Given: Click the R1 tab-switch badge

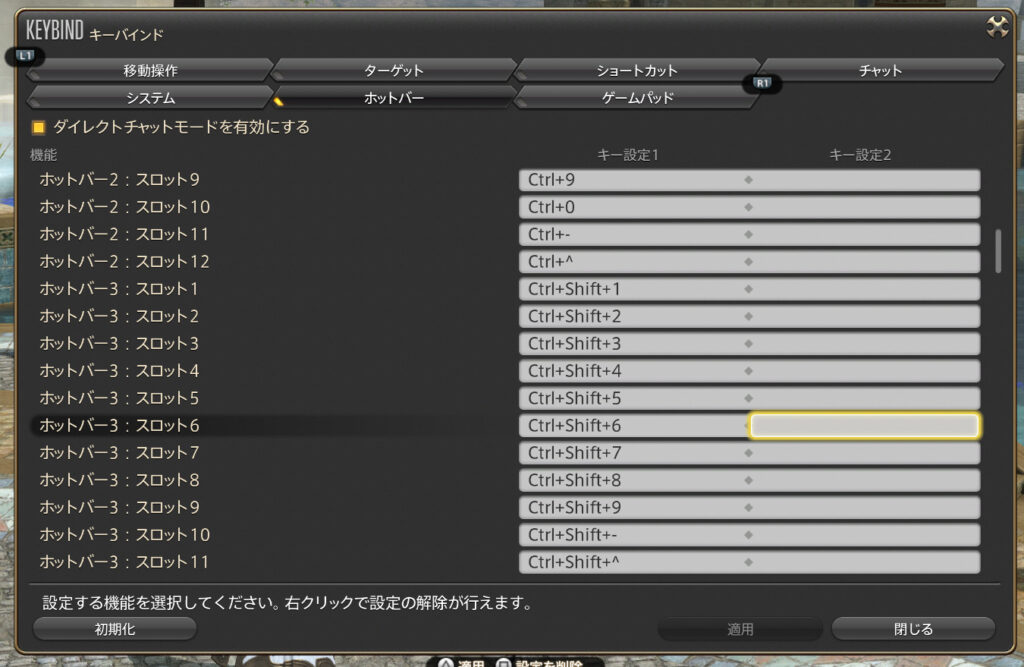Looking at the screenshot, I should [x=762, y=83].
